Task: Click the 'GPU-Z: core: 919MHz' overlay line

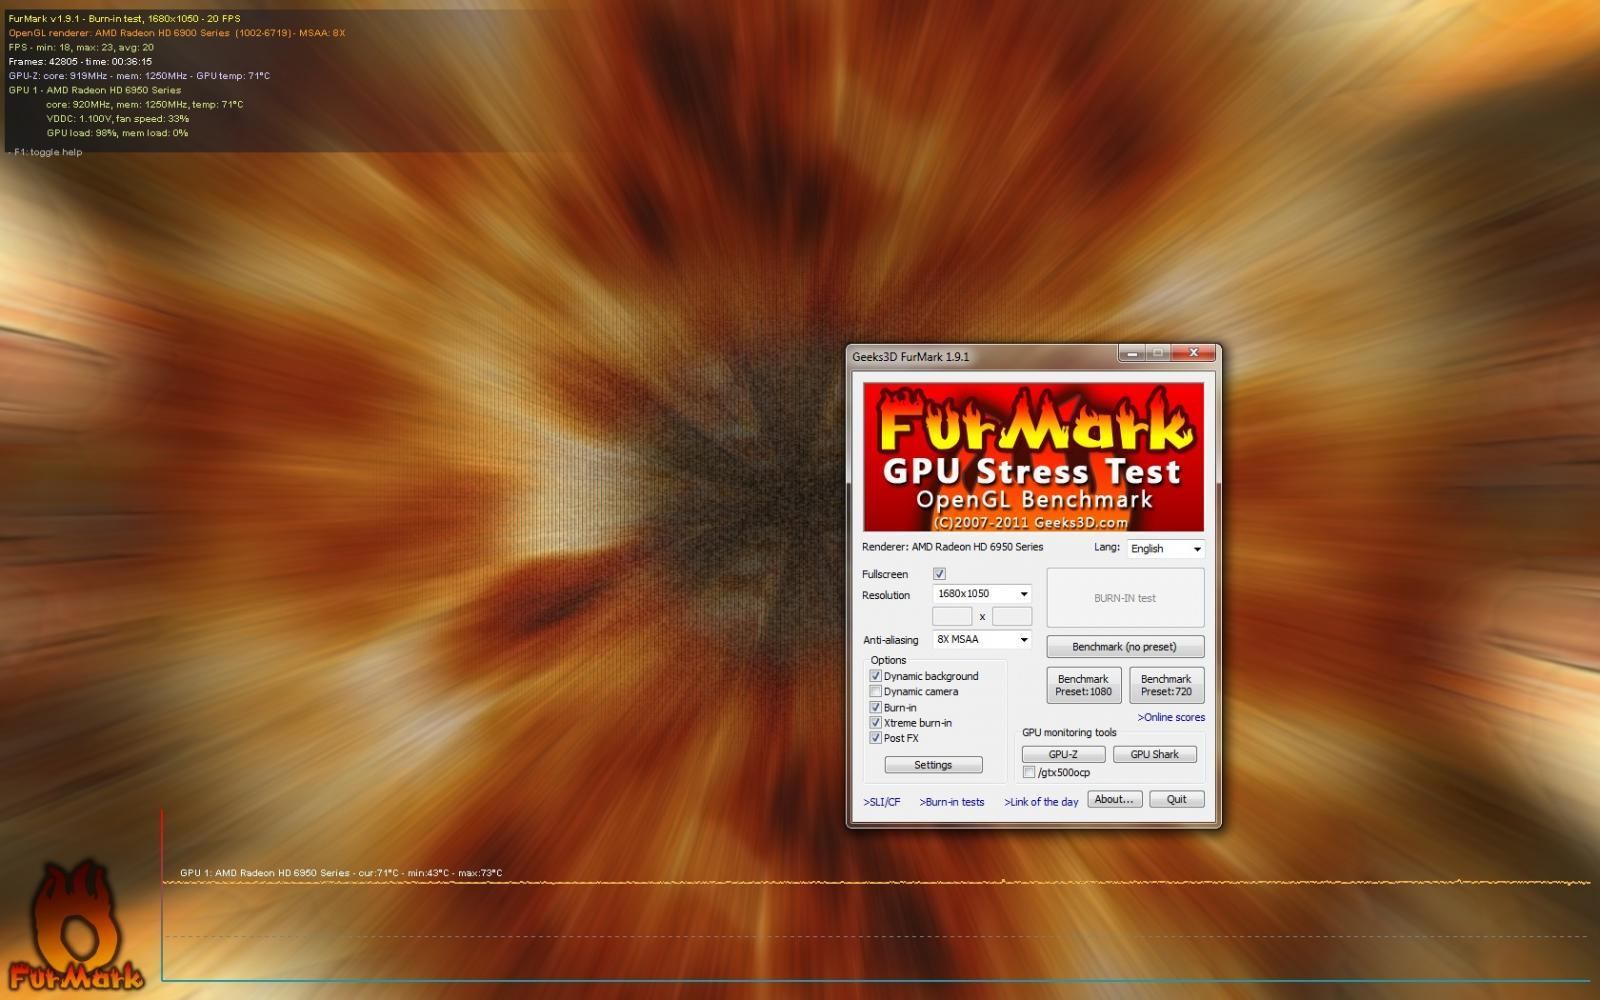Action: [139, 76]
